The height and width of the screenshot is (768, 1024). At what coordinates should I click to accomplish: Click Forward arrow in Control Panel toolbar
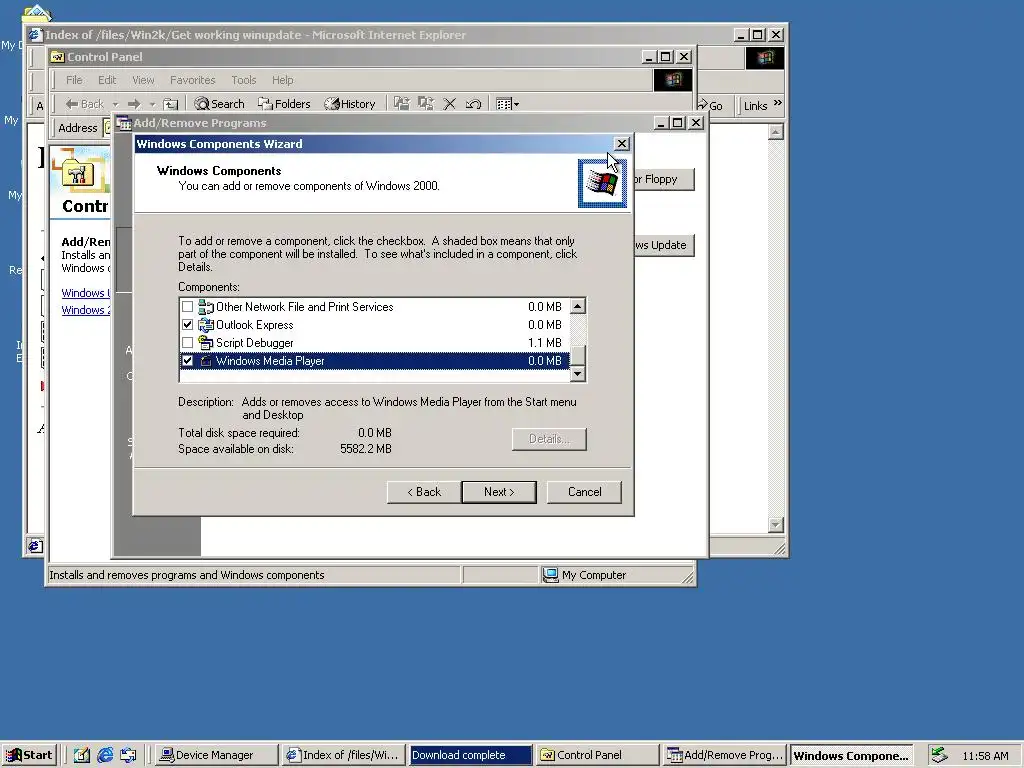tap(134, 104)
